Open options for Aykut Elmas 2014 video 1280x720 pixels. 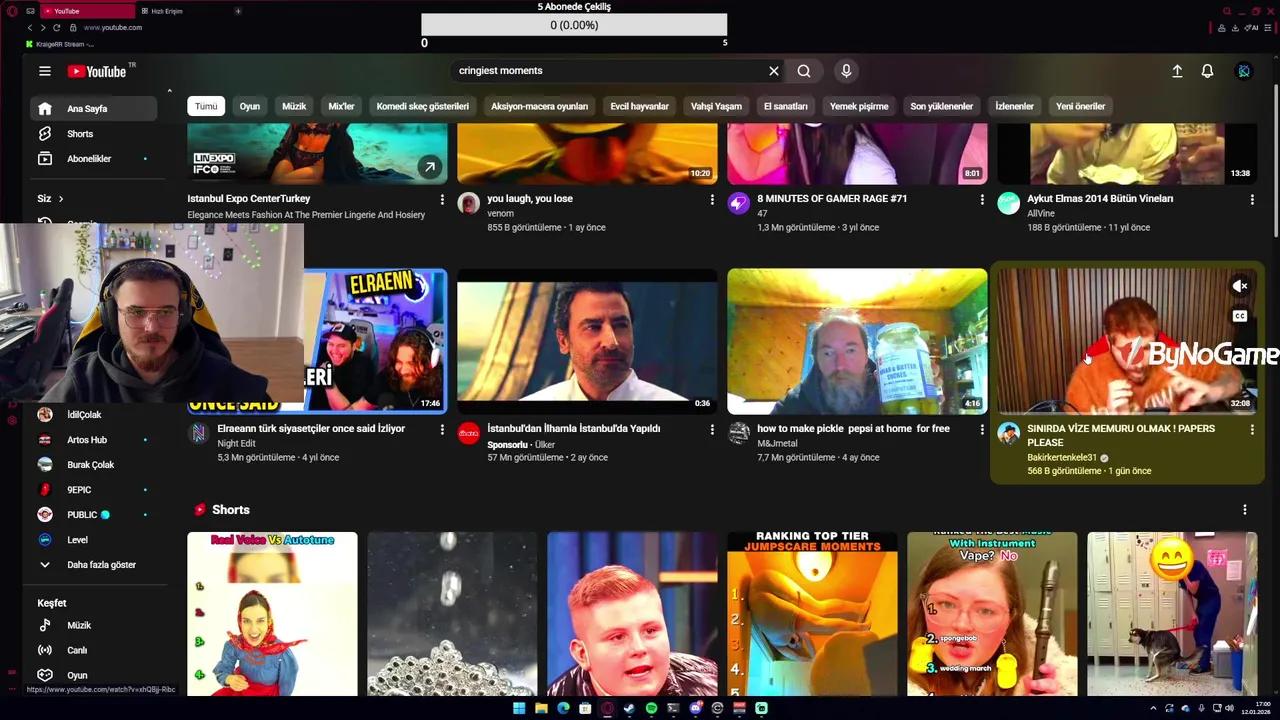(1252, 200)
